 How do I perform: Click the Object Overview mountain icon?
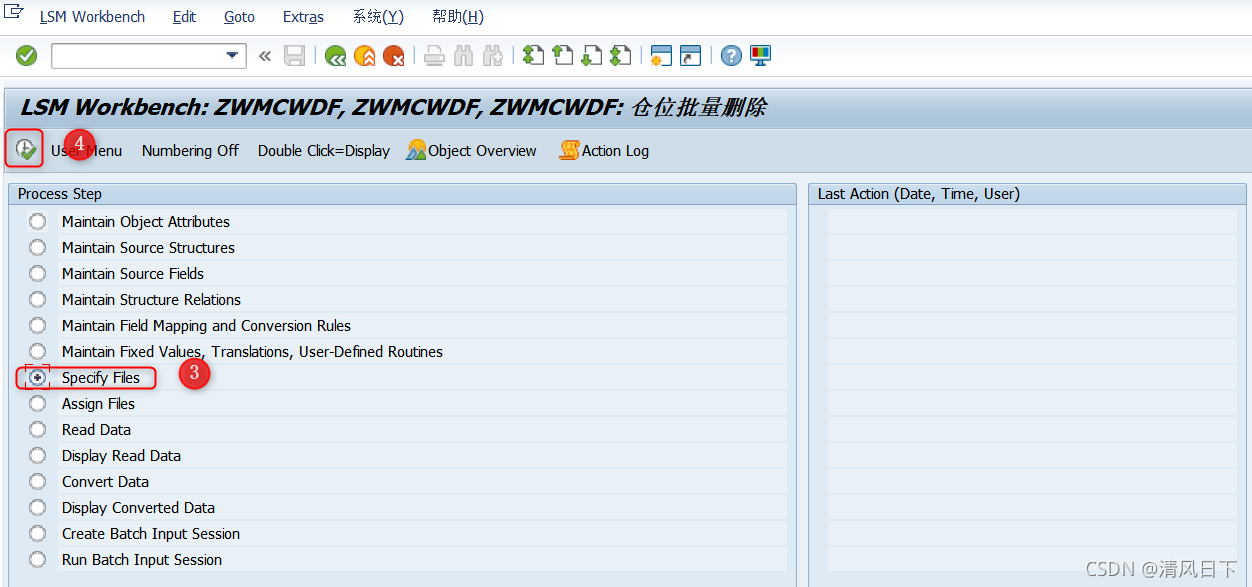(416, 150)
